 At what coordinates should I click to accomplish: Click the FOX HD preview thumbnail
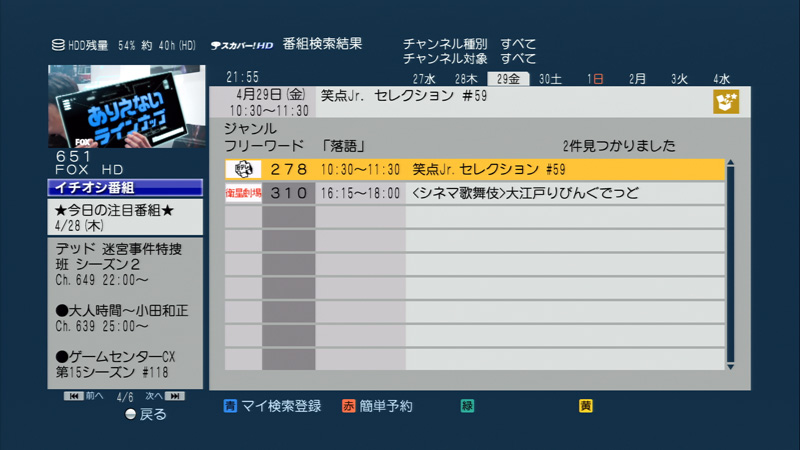click(x=127, y=107)
